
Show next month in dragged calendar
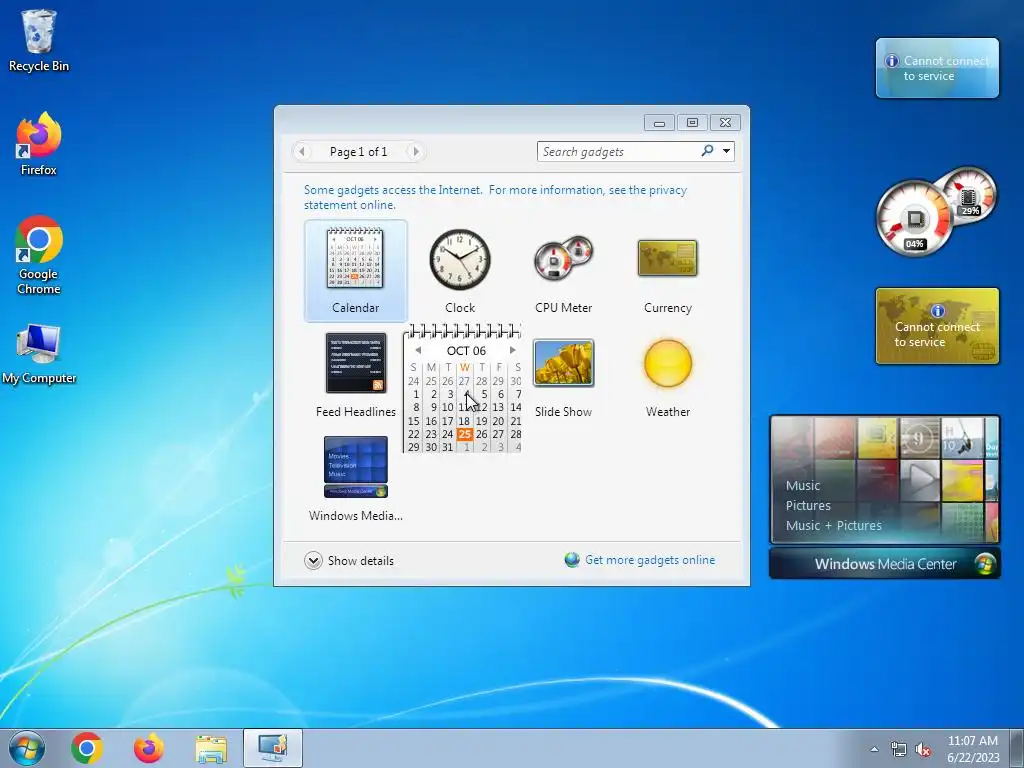click(x=513, y=351)
